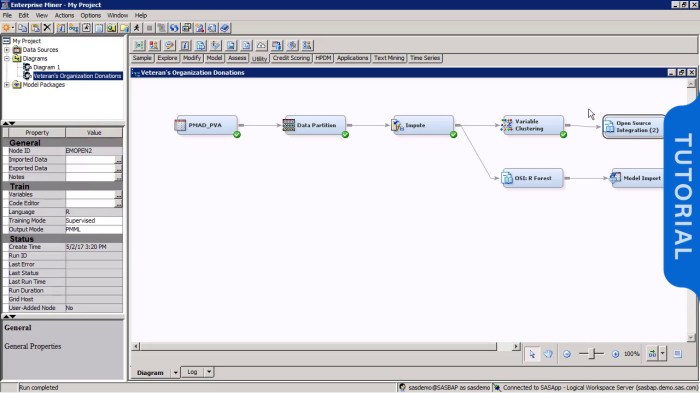Screen dimensions: 700x393
Task: Click Exported Data ellipsis button
Action: [118, 169]
